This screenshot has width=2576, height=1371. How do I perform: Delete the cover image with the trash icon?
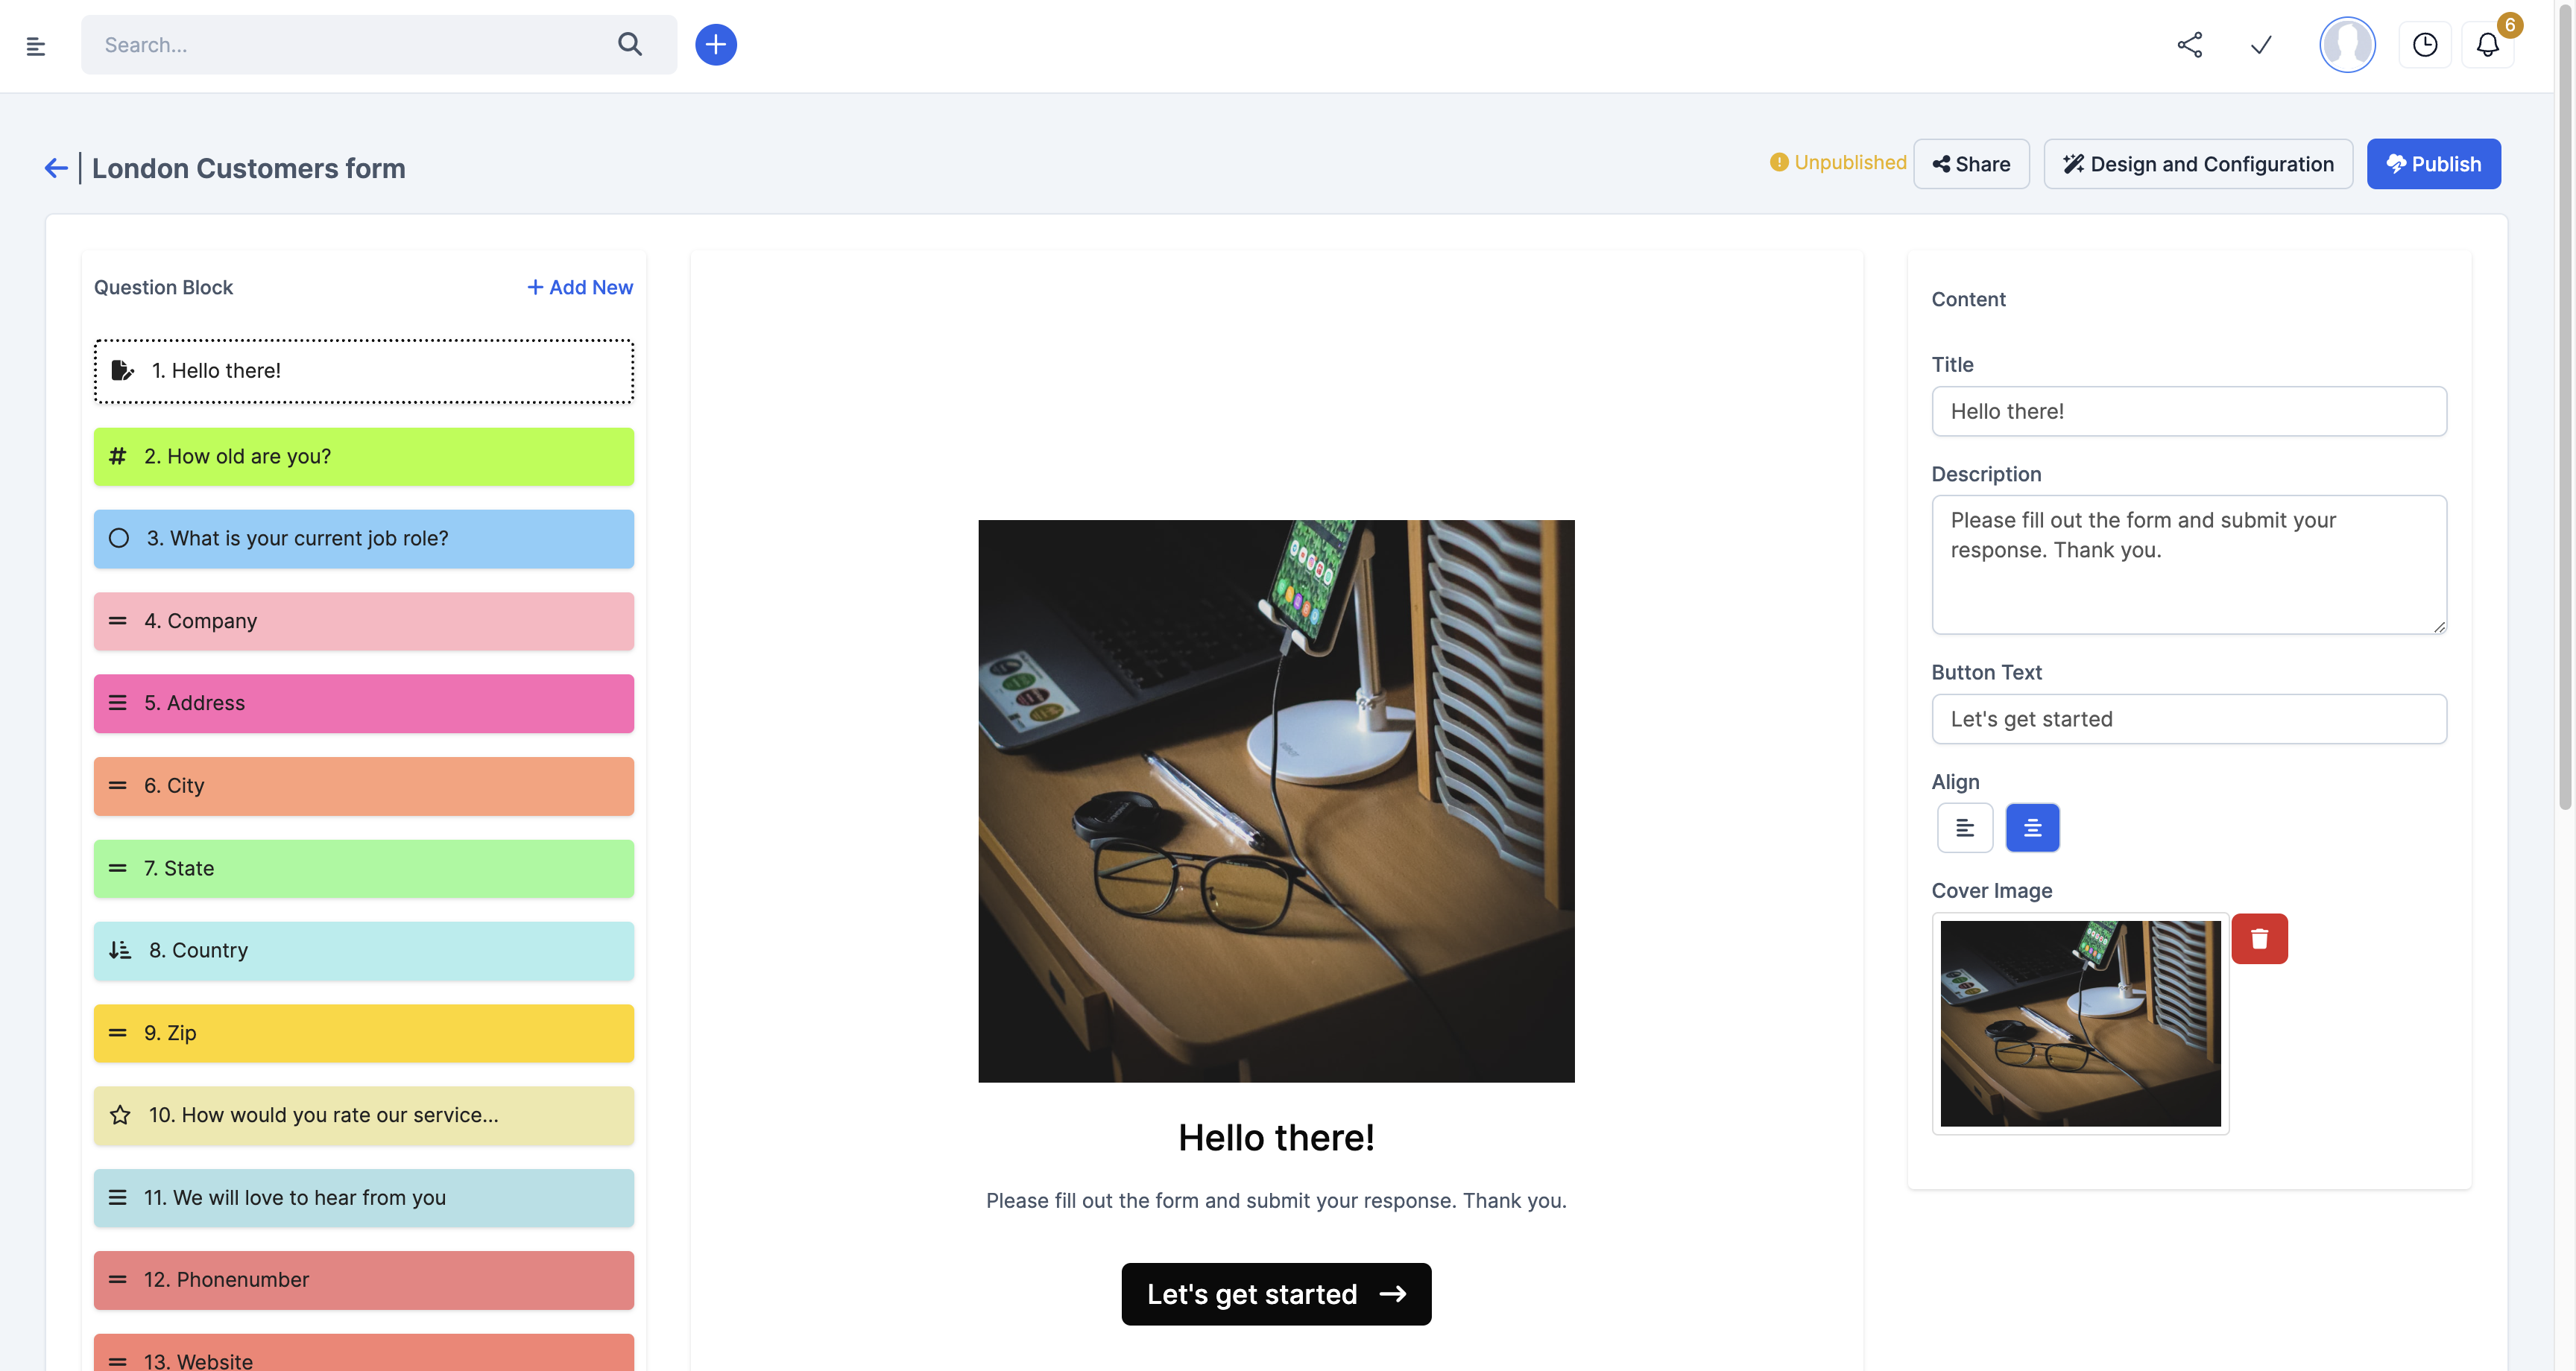(x=2260, y=938)
